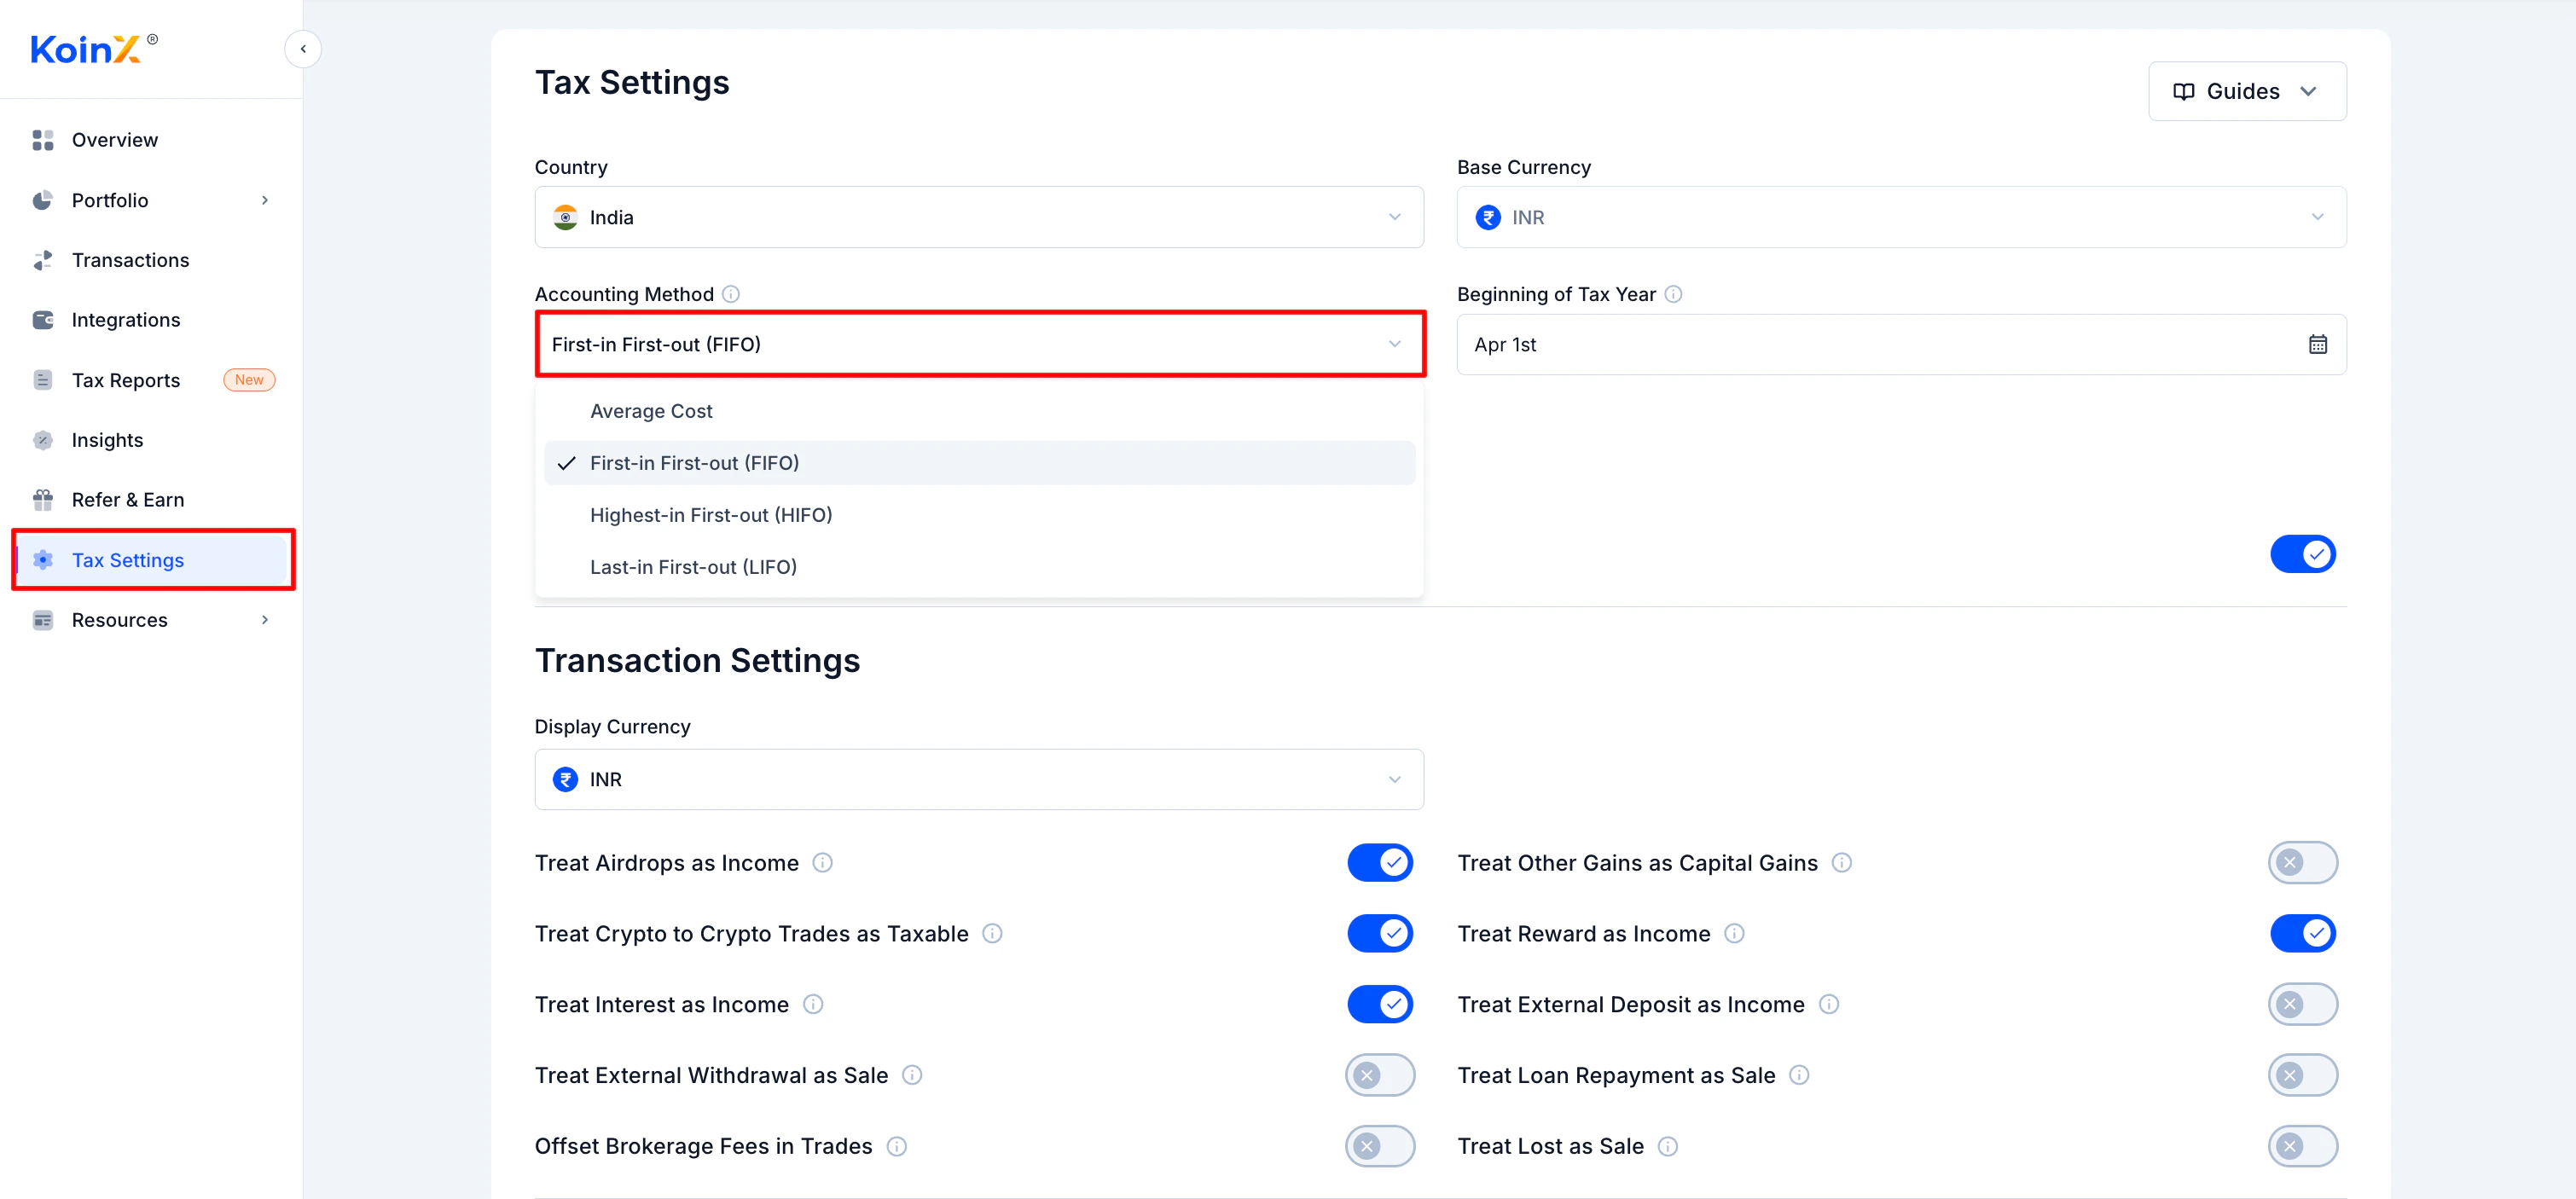
Task: Enable Treat Other Gains as Capital Gains
Action: 2301,863
